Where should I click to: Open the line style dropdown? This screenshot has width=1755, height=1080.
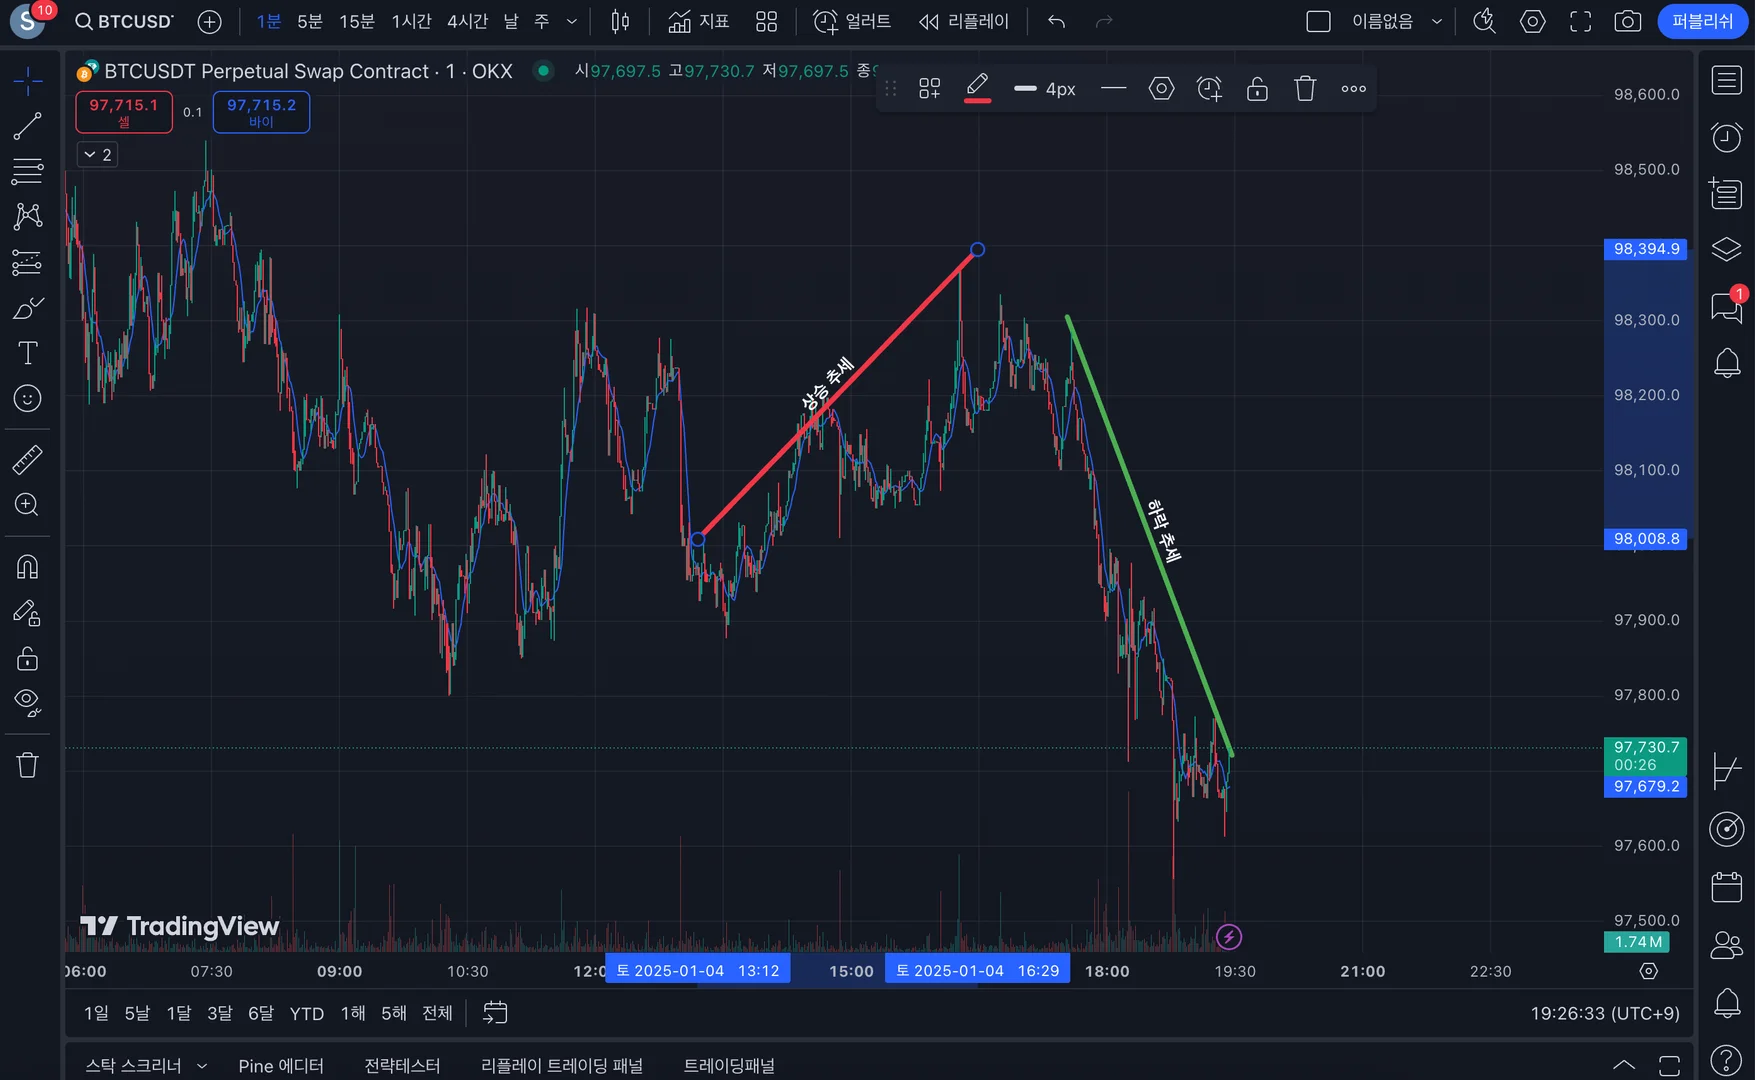pyautogui.click(x=1113, y=89)
